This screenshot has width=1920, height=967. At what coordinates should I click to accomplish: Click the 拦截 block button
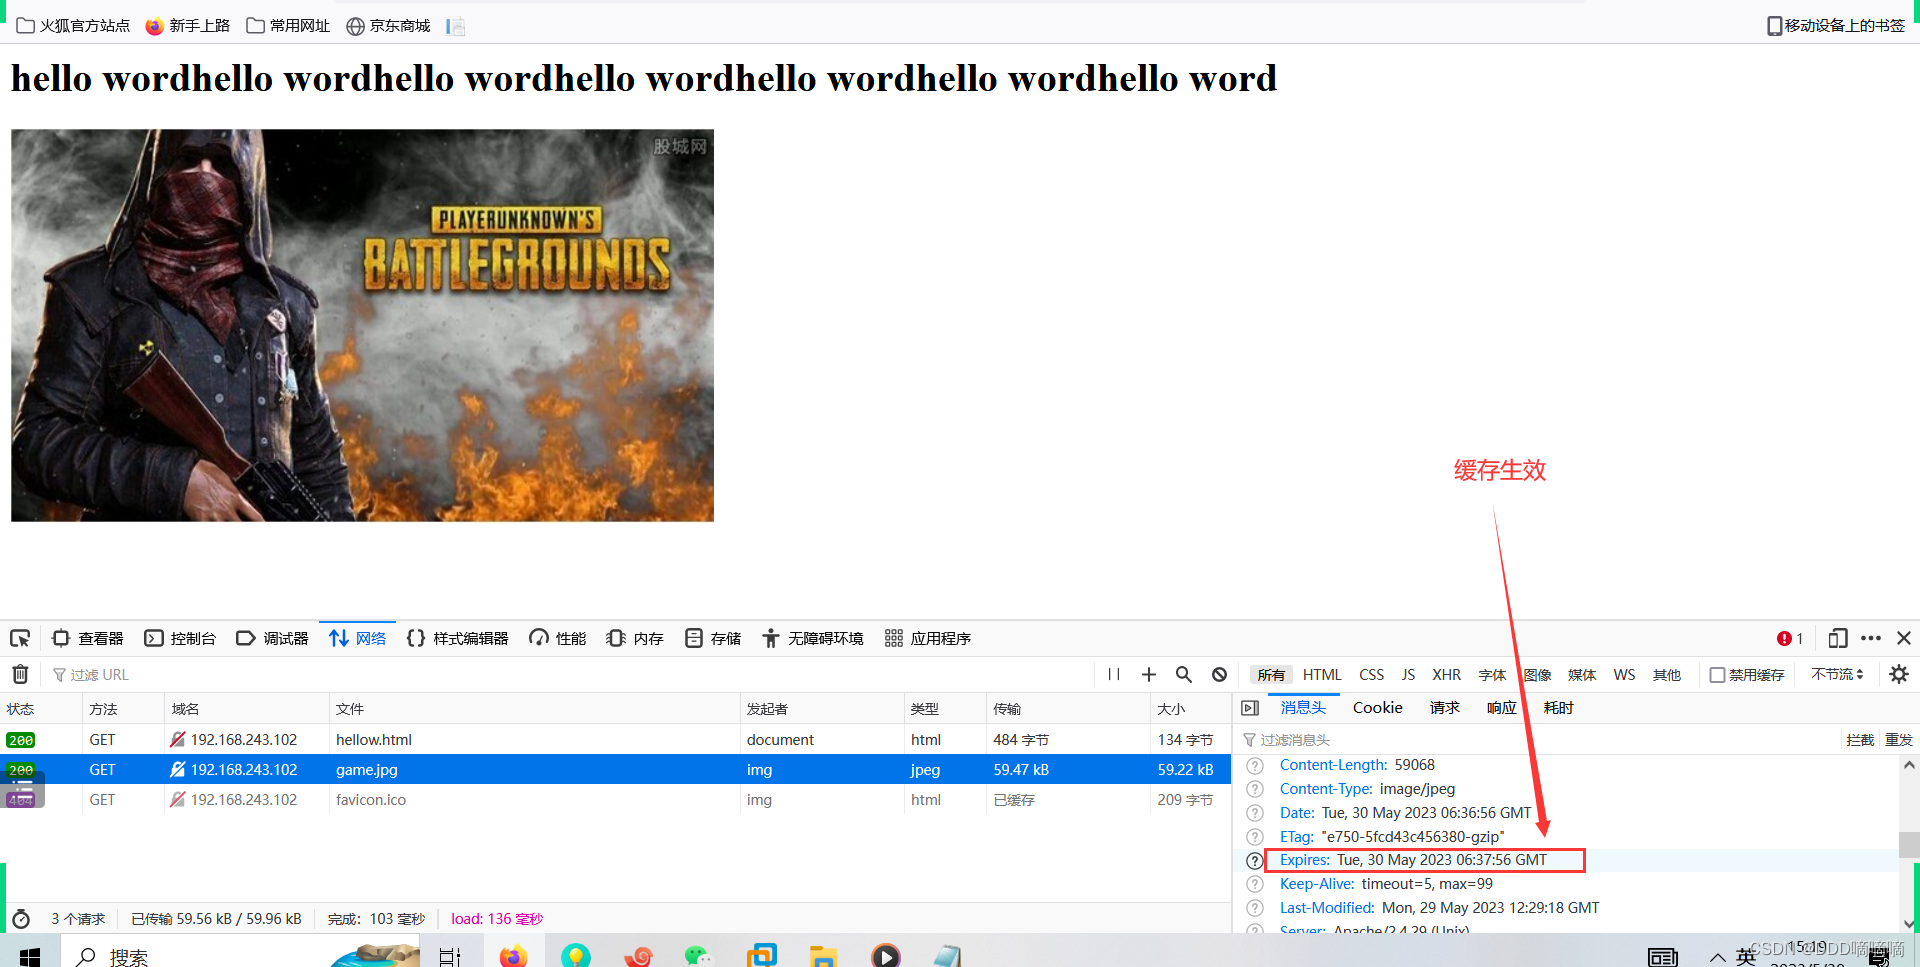[x=1860, y=740]
